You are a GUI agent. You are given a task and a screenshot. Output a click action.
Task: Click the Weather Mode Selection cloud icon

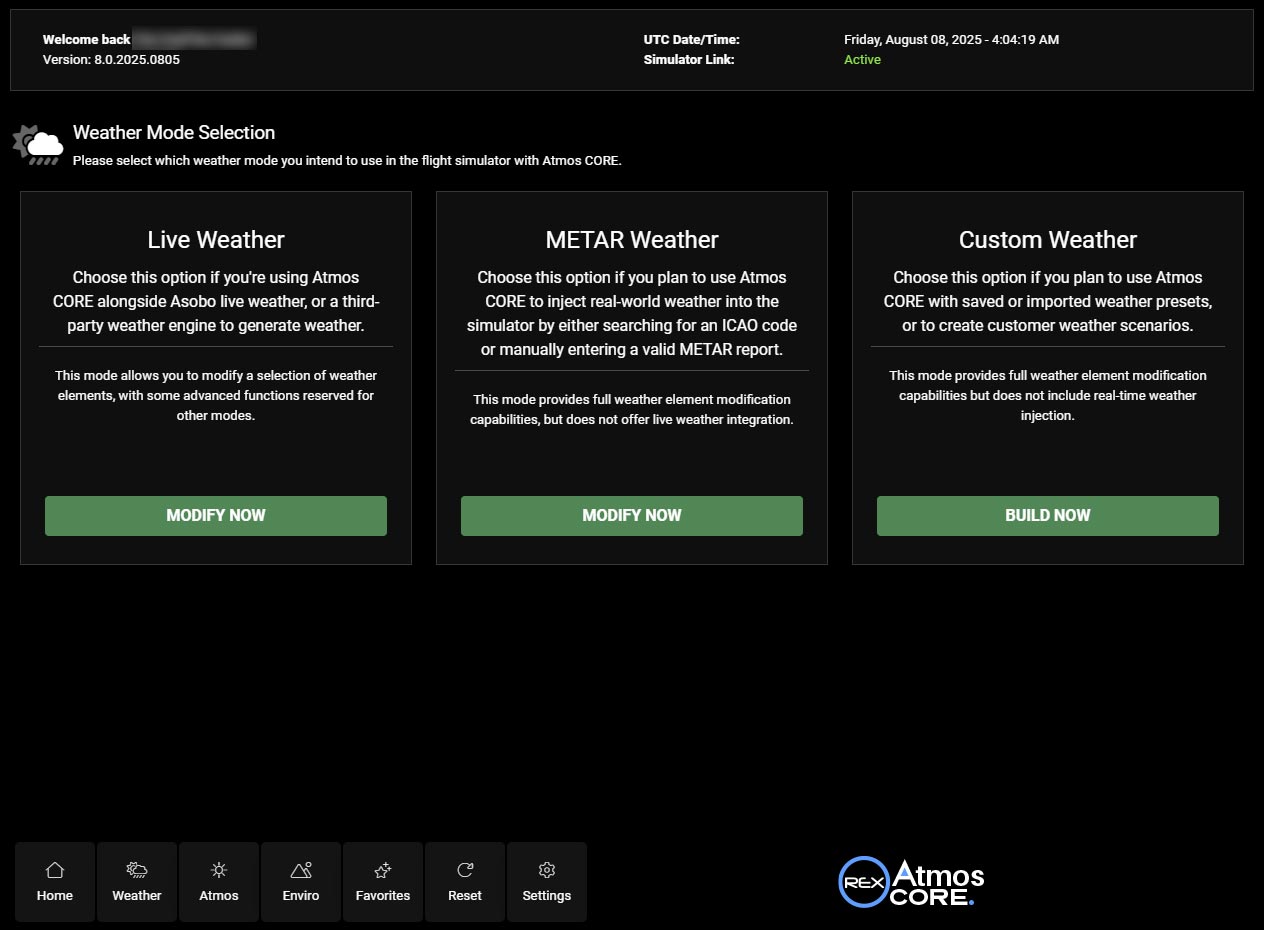tap(37, 143)
